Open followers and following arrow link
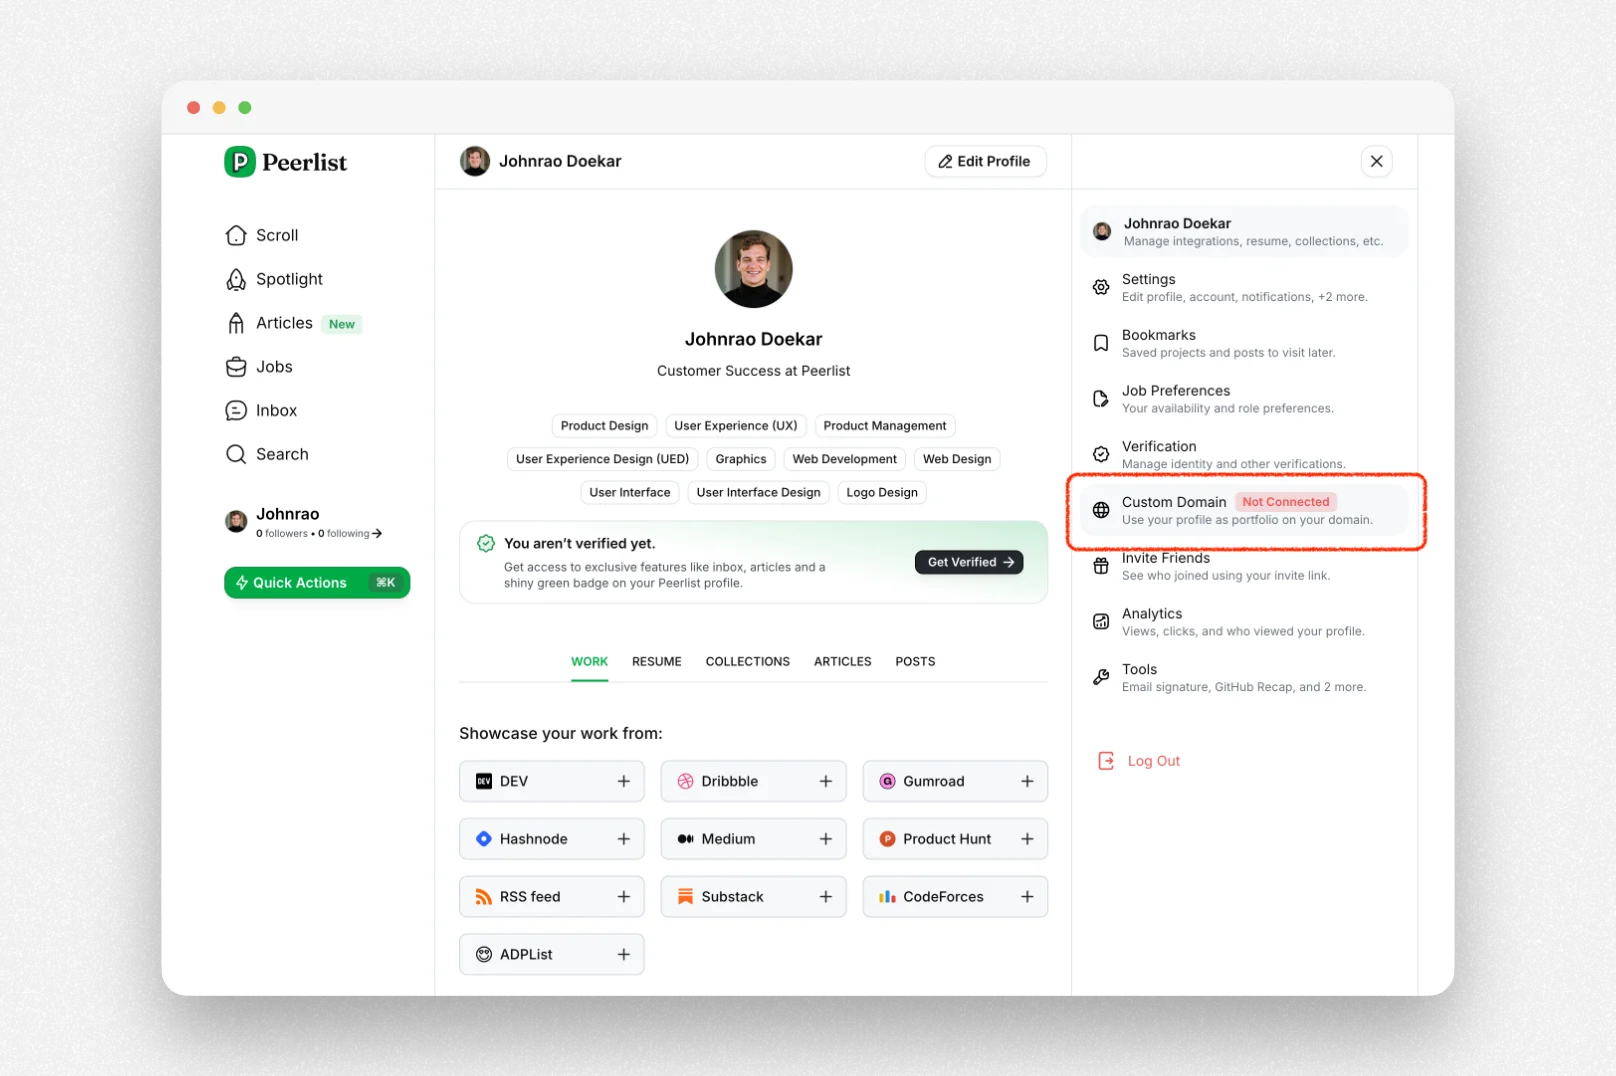 377,534
